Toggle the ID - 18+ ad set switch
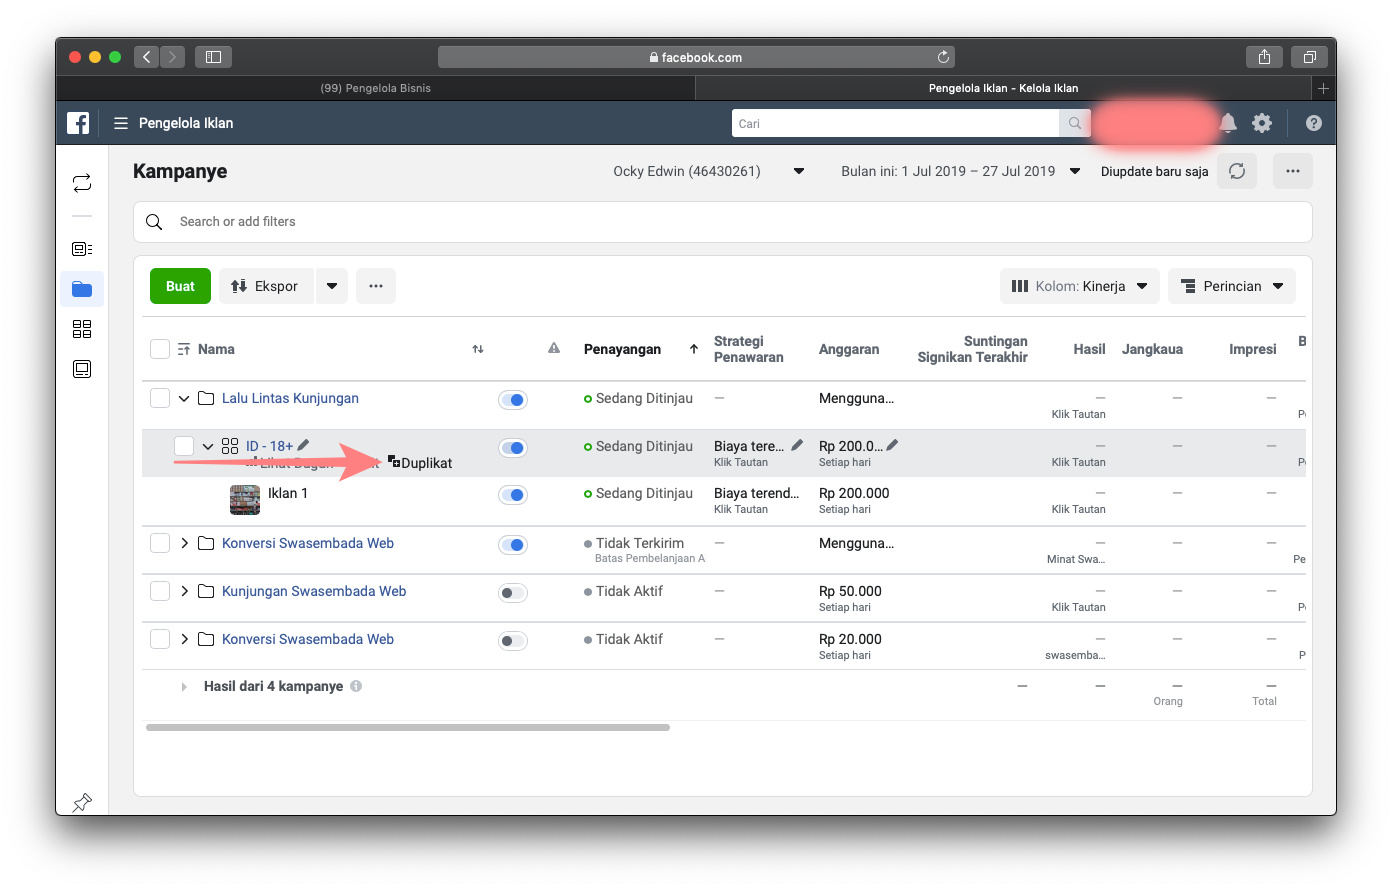Image resolution: width=1392 pixels, height=889 pixels. (513, 448)
